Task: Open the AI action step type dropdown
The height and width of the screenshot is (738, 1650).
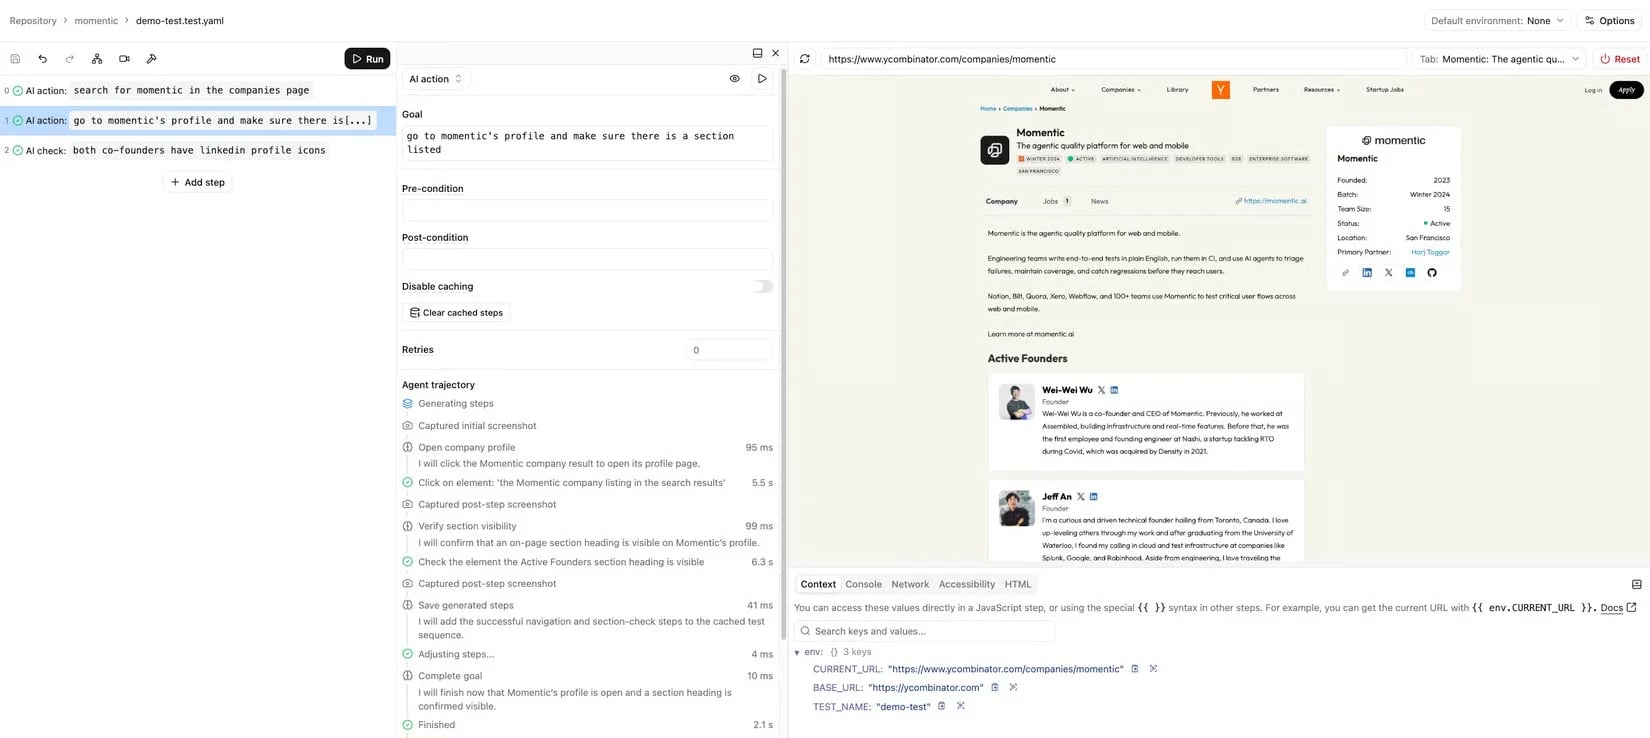Action: click(x=436, y=79)
